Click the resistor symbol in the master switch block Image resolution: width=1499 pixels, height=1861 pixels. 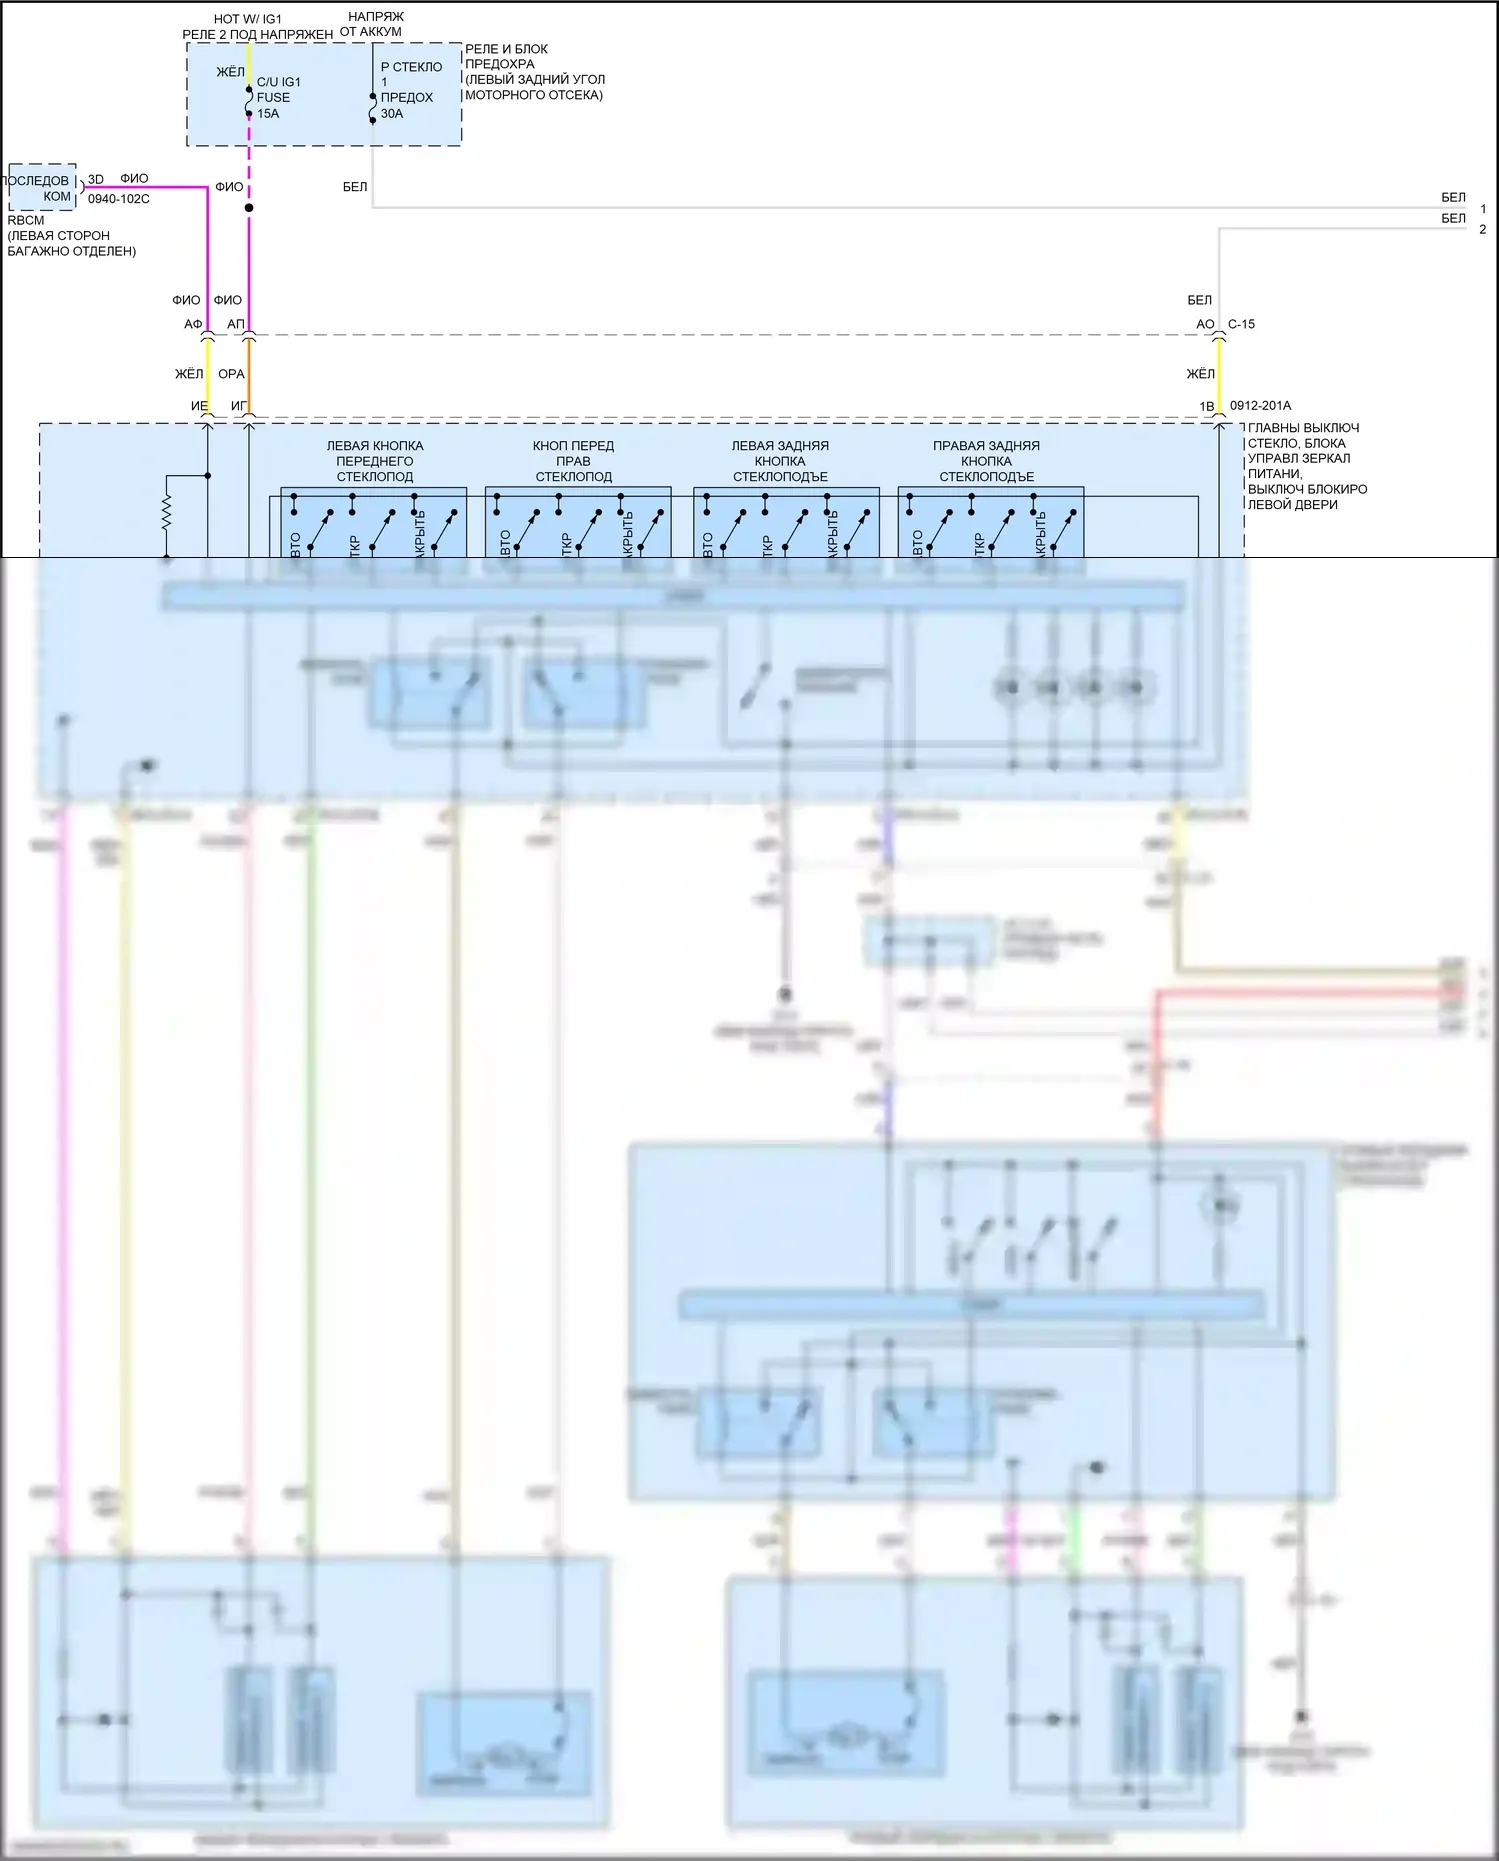167,513
